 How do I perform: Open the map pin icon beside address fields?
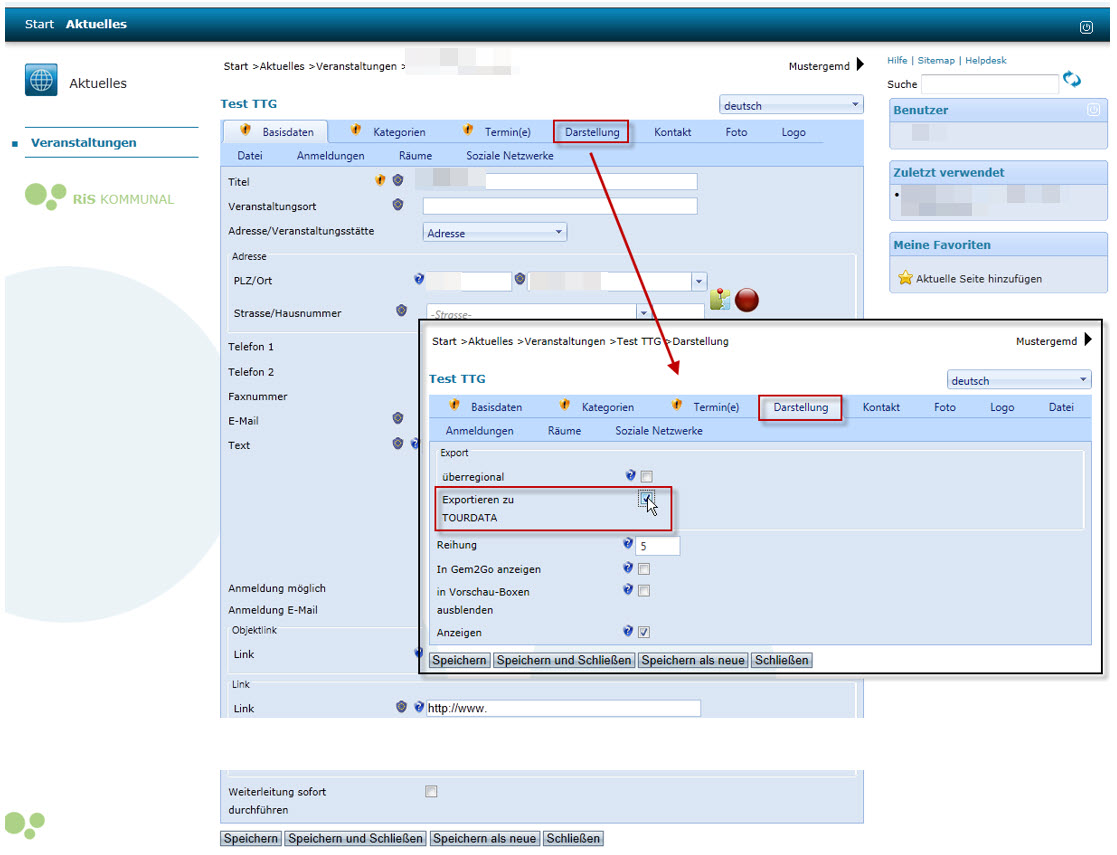[719, 299]
